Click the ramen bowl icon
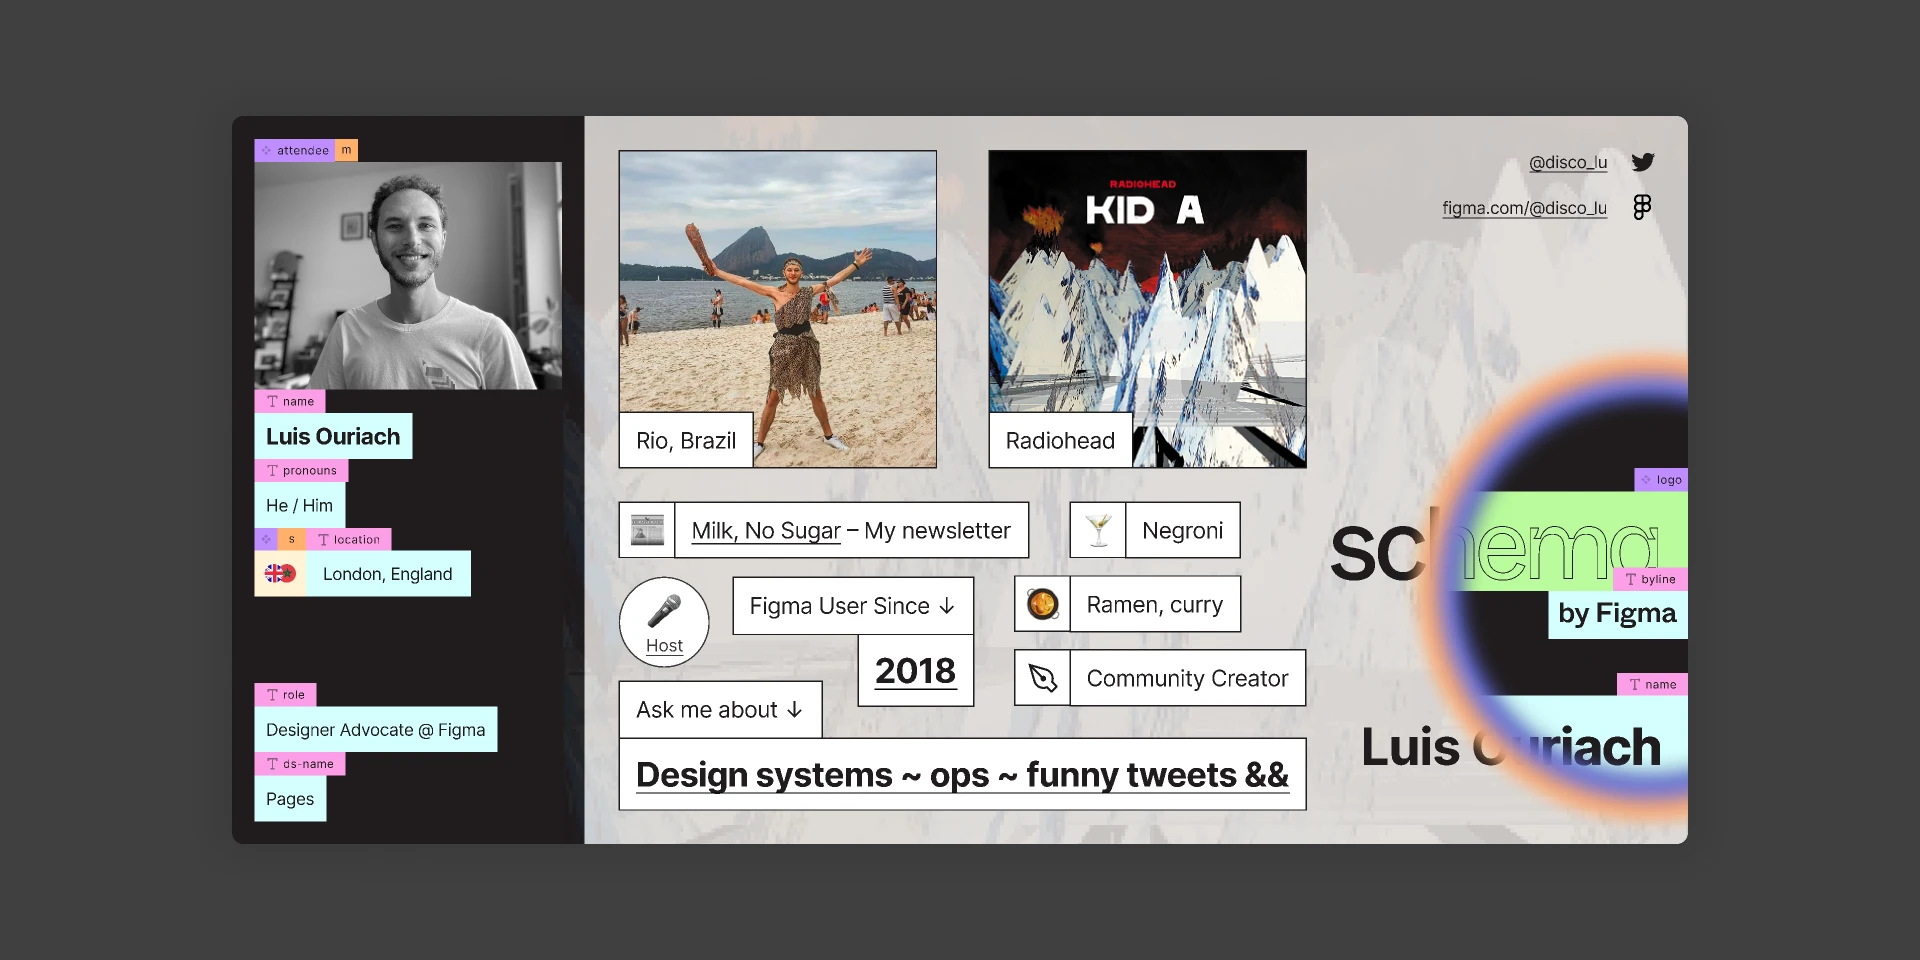The image size is (1920, 960). [1043, 604]
